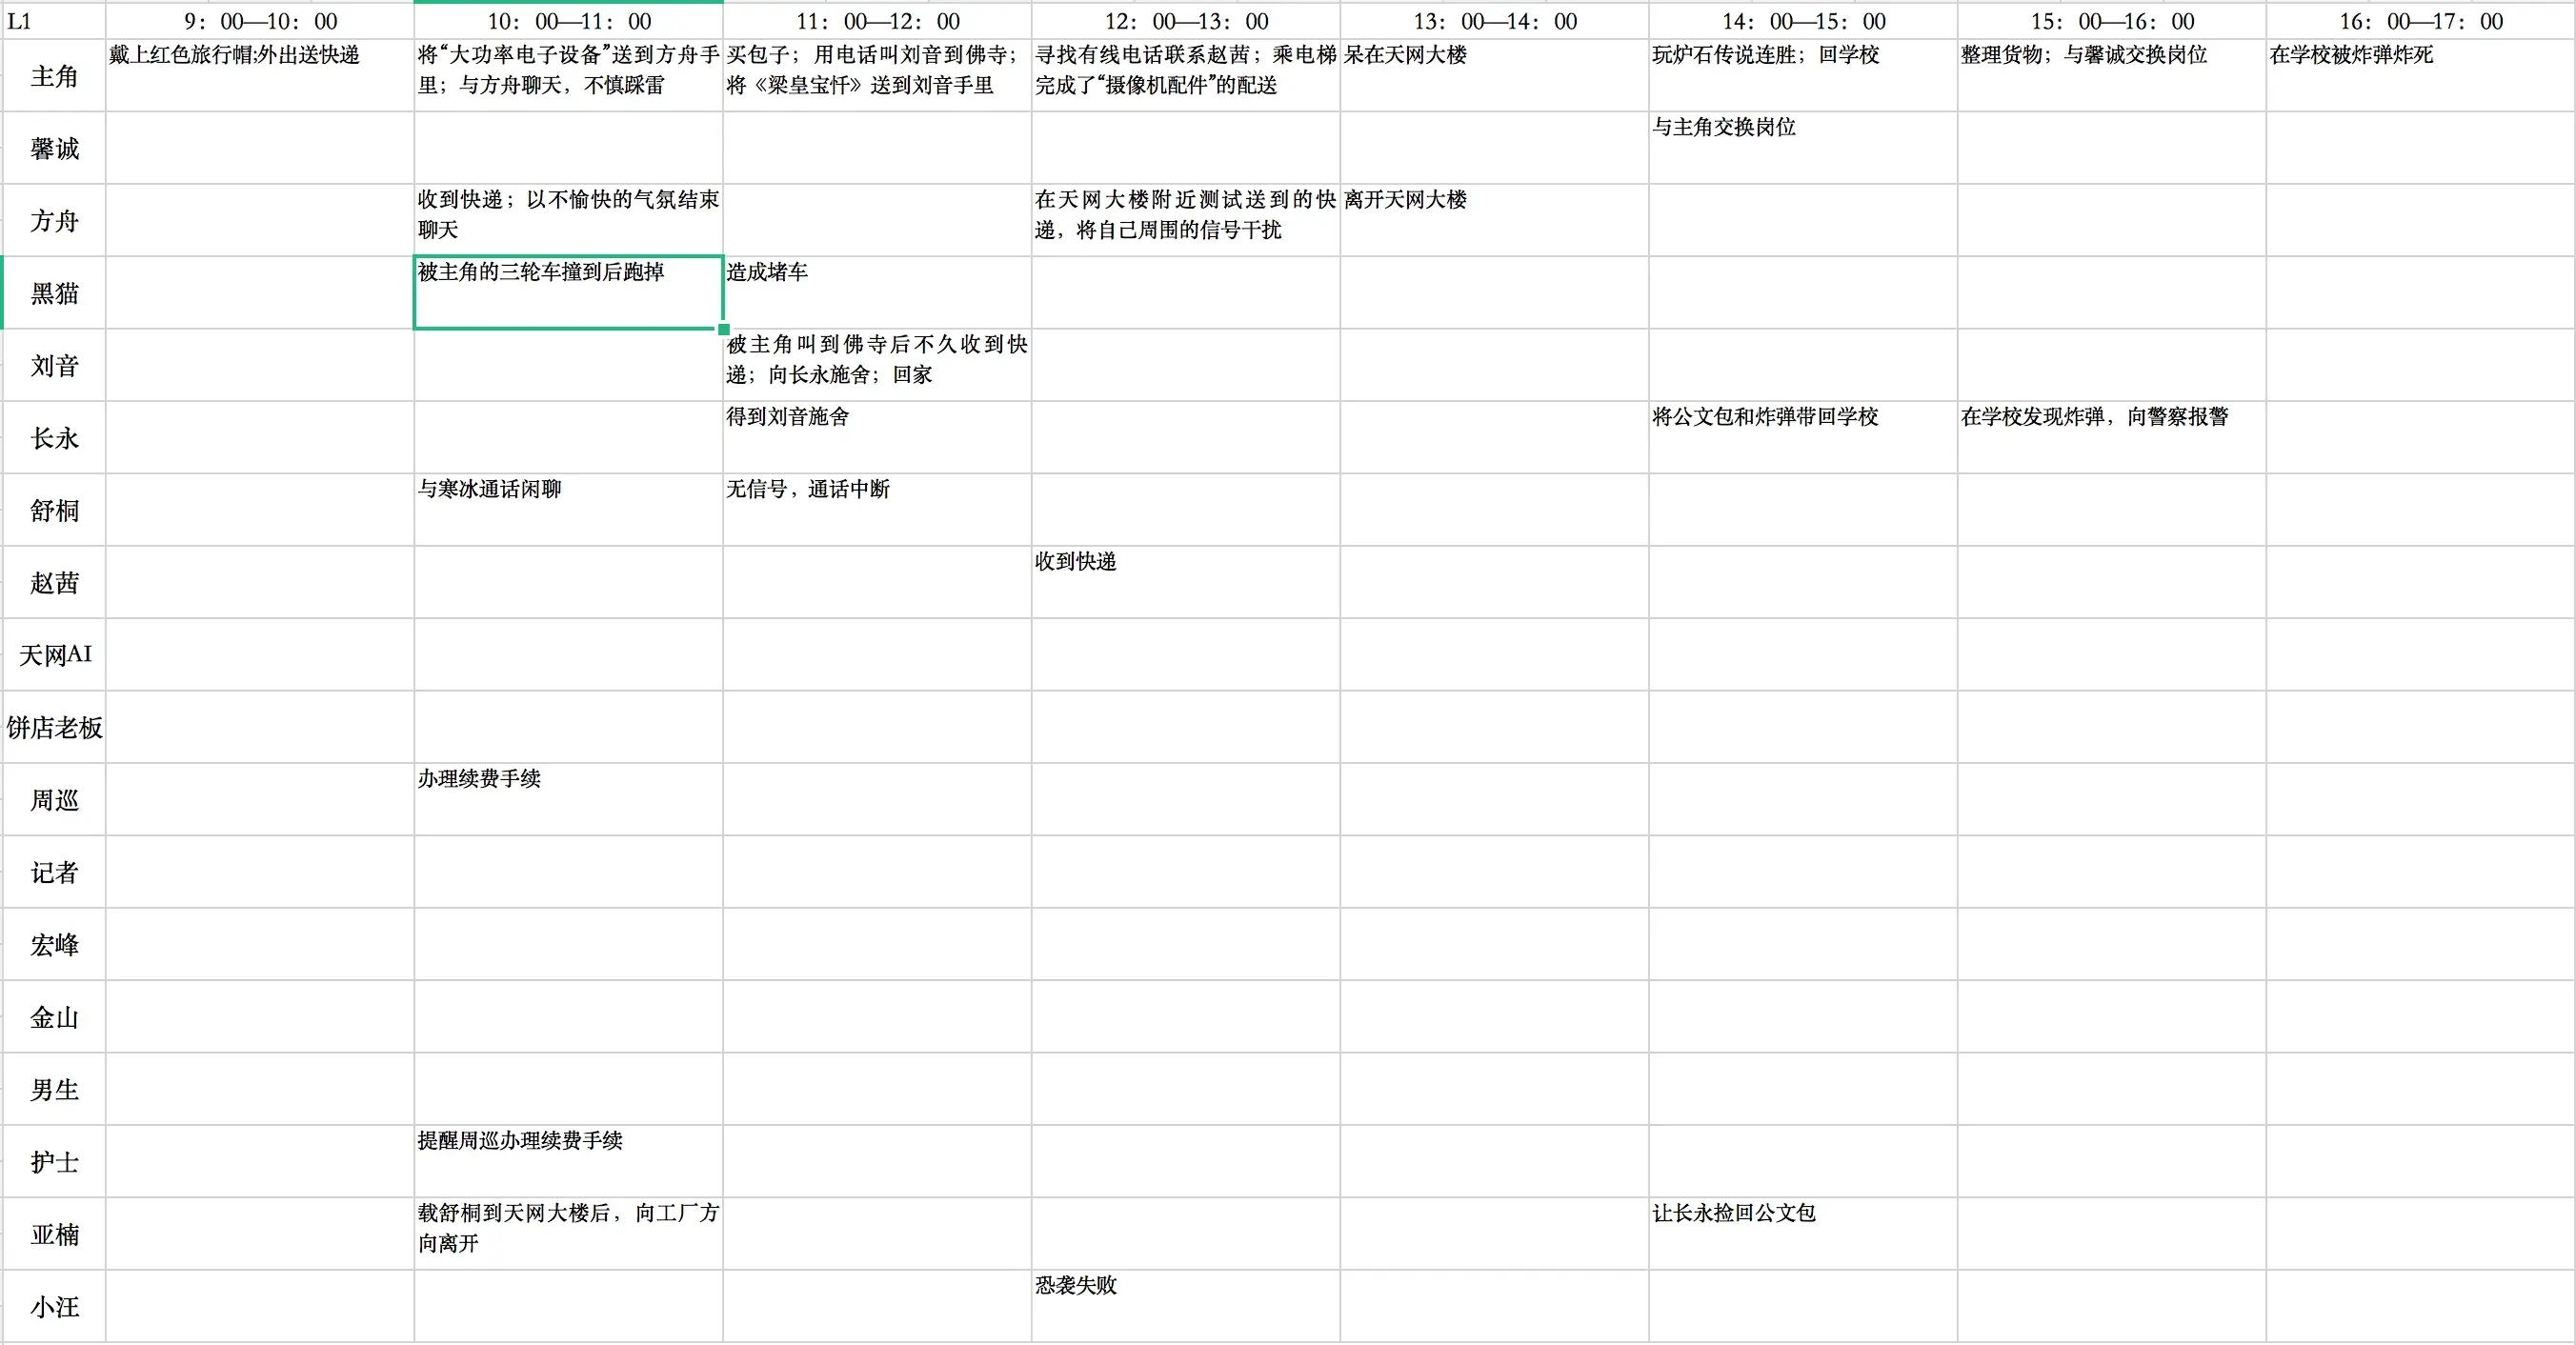This screenshot has width=2576, height=1345.
Task: Select the row label '主角'
Action: (54, 76)
